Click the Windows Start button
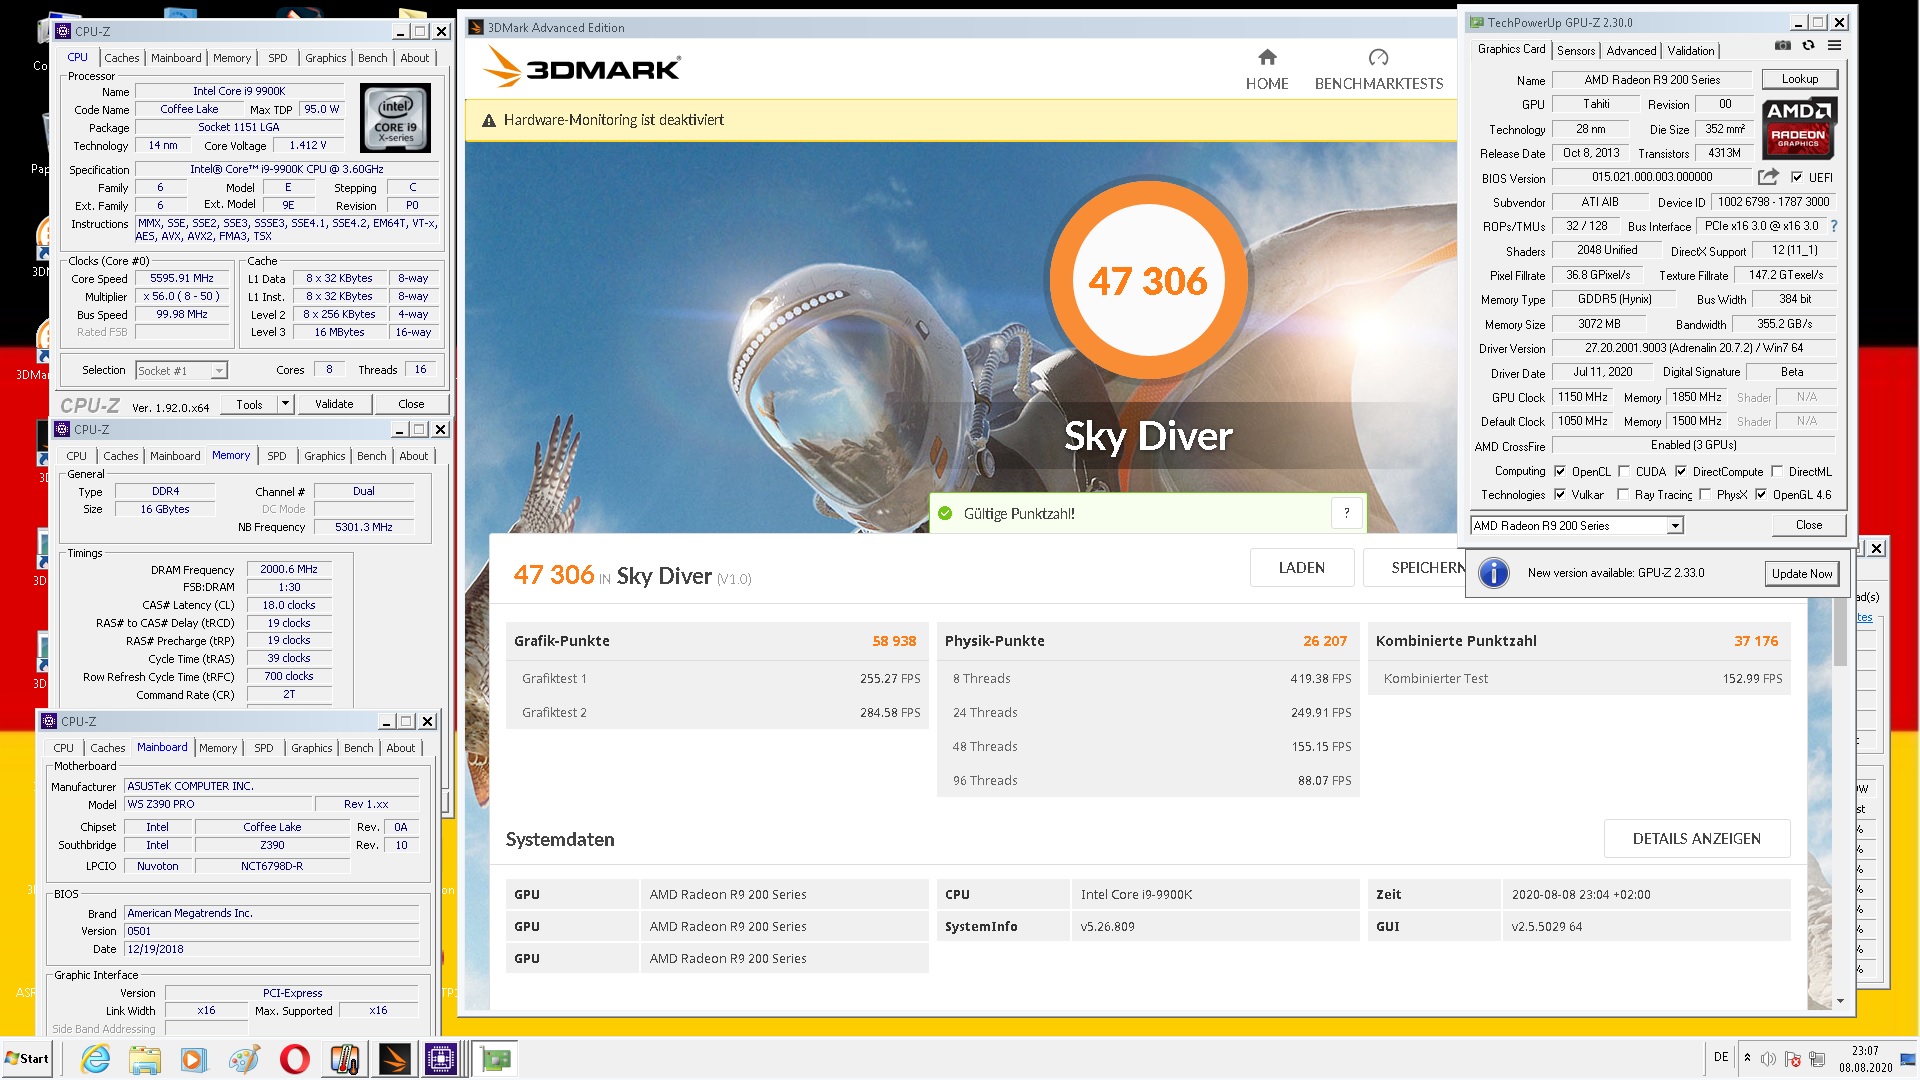The image size is (1920, 1080). [28, 1059]
